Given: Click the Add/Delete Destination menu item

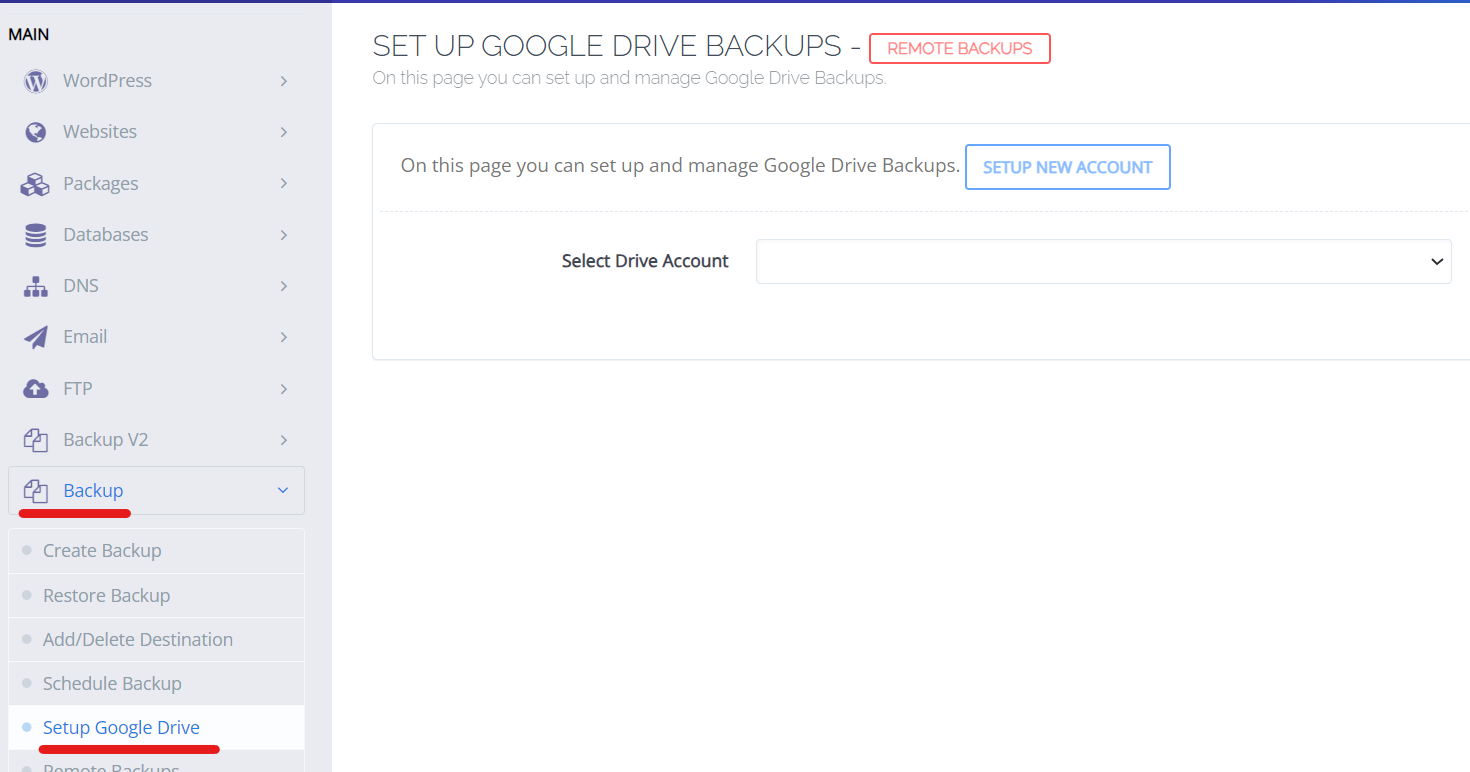Looking at the screenshot, I should coord(138,639).
